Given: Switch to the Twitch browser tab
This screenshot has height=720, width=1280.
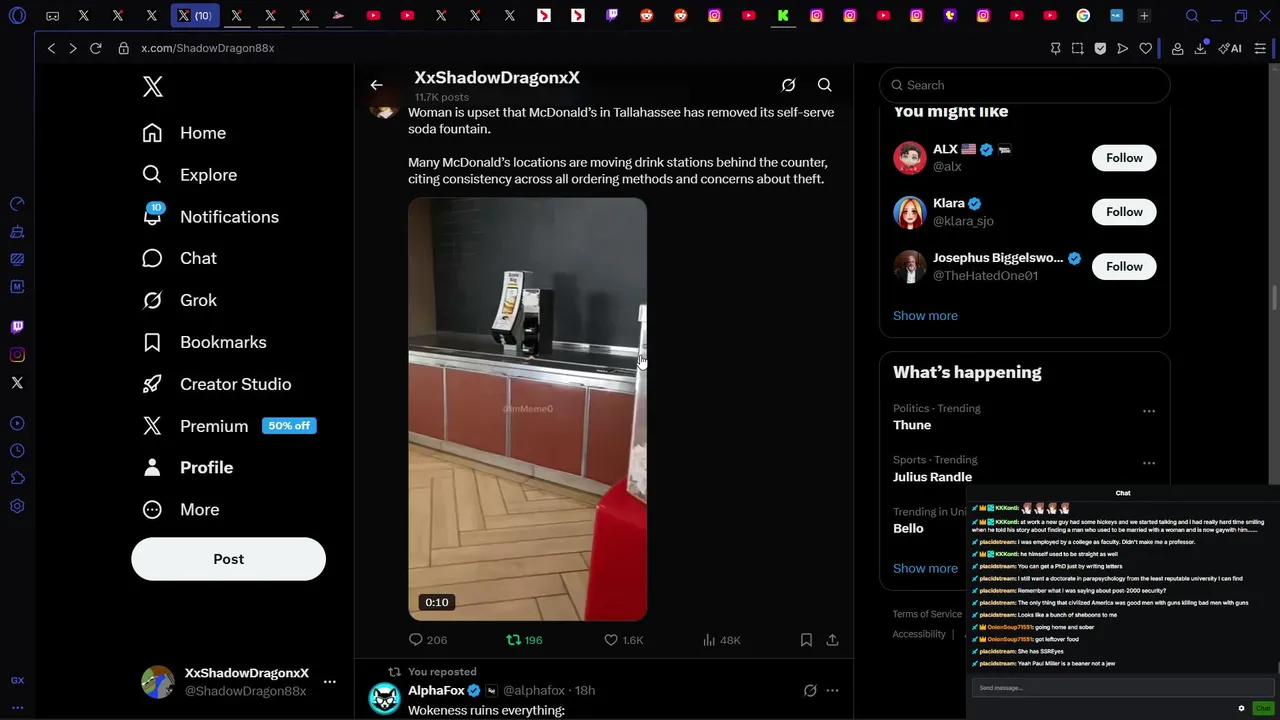Looking at the screenshot, I should click(612, 16).
